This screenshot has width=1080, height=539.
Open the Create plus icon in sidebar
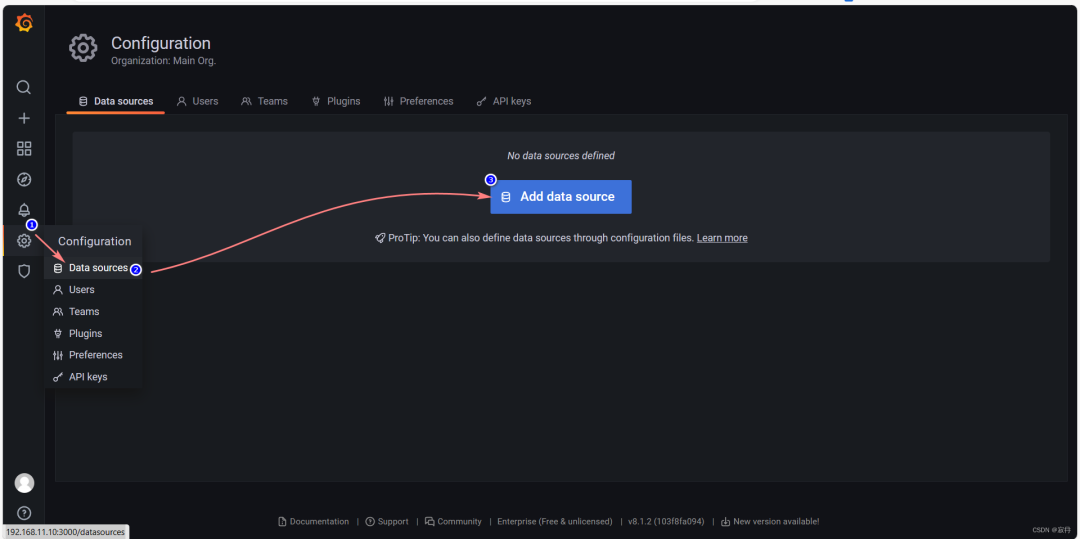pyautogui.click(x=24, y=118)
